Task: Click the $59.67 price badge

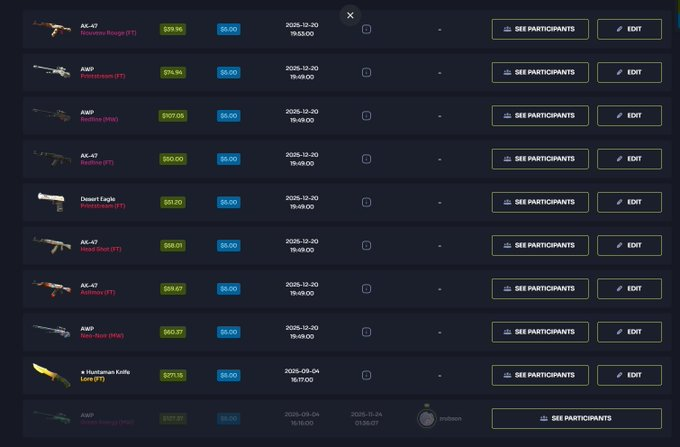Action: click(173, 289)
